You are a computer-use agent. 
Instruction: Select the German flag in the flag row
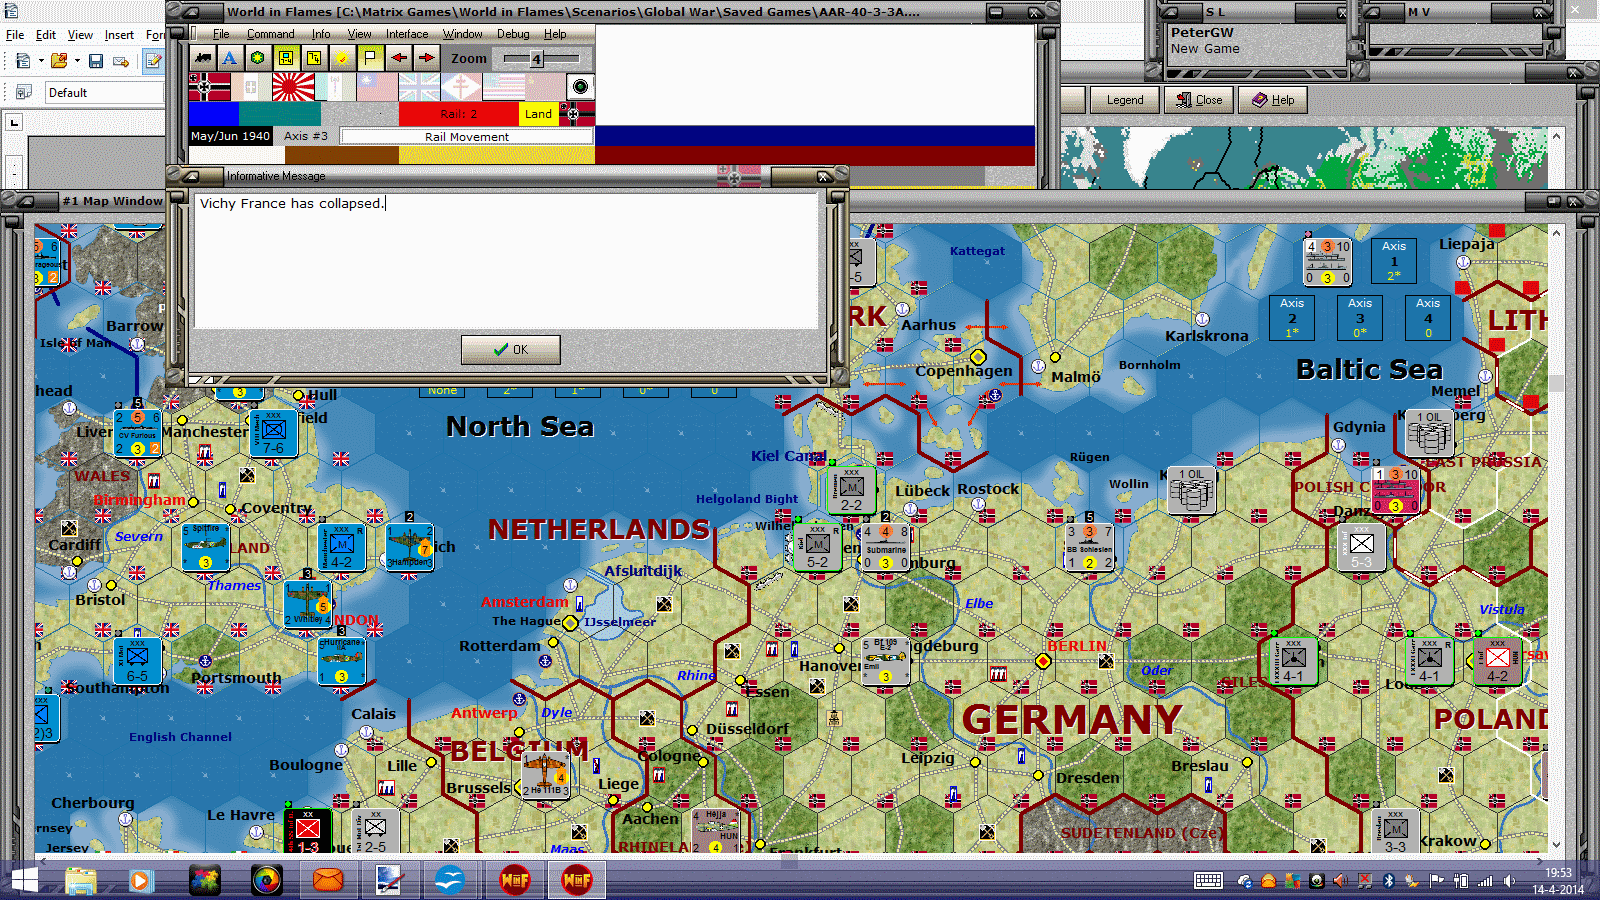click(210, 87)
